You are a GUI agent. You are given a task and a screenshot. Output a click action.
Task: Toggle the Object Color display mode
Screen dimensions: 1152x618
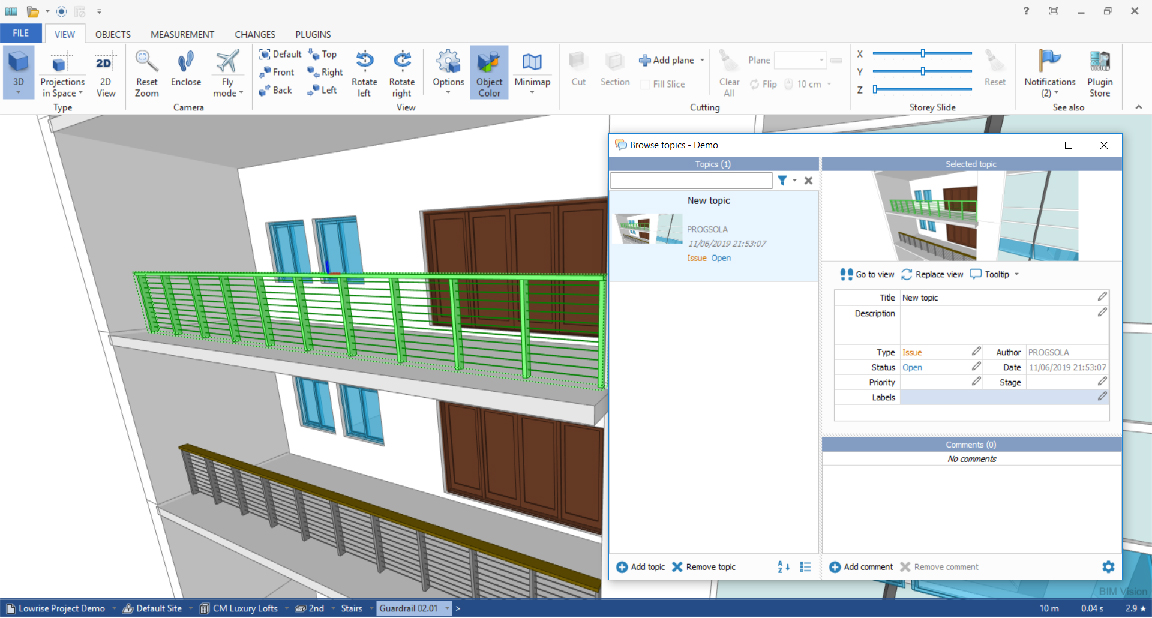coord(488,72)
